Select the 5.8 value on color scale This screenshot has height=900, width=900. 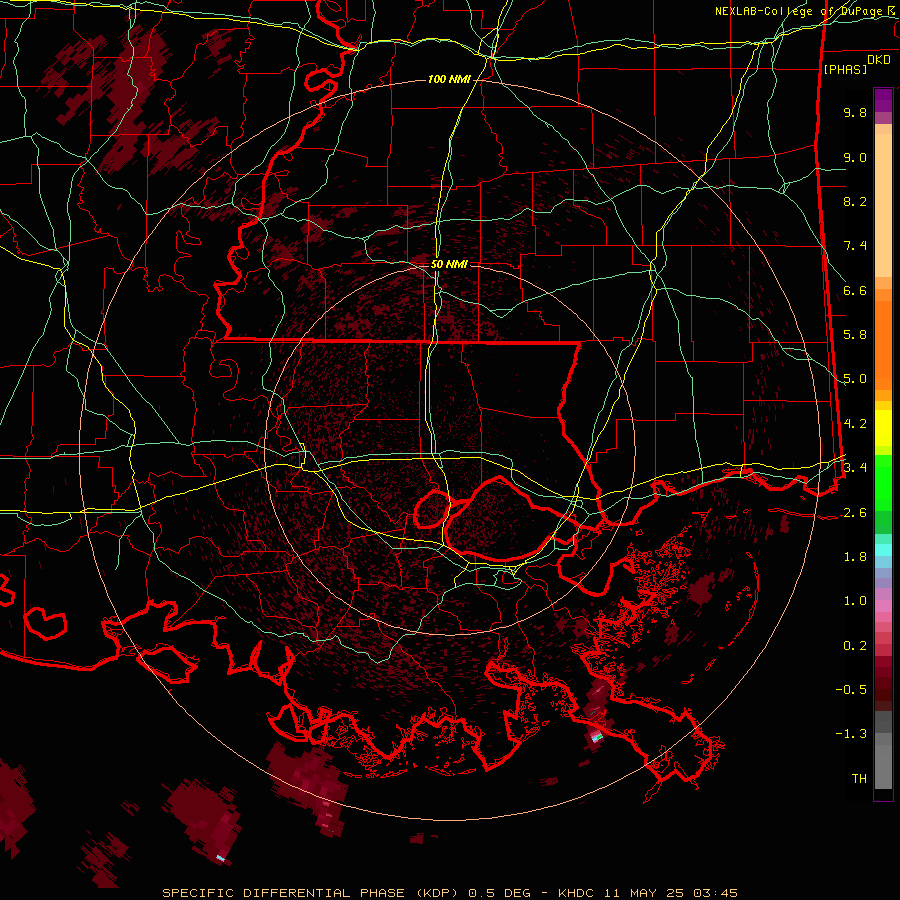click(x=855, y=335)
